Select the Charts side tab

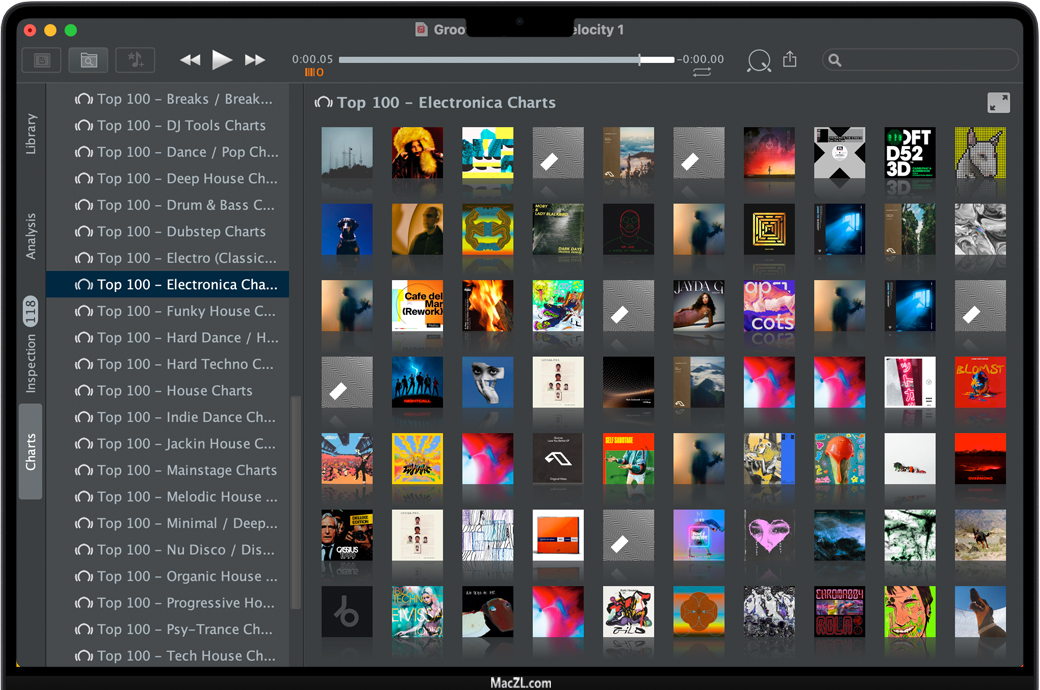coord(31,452)
